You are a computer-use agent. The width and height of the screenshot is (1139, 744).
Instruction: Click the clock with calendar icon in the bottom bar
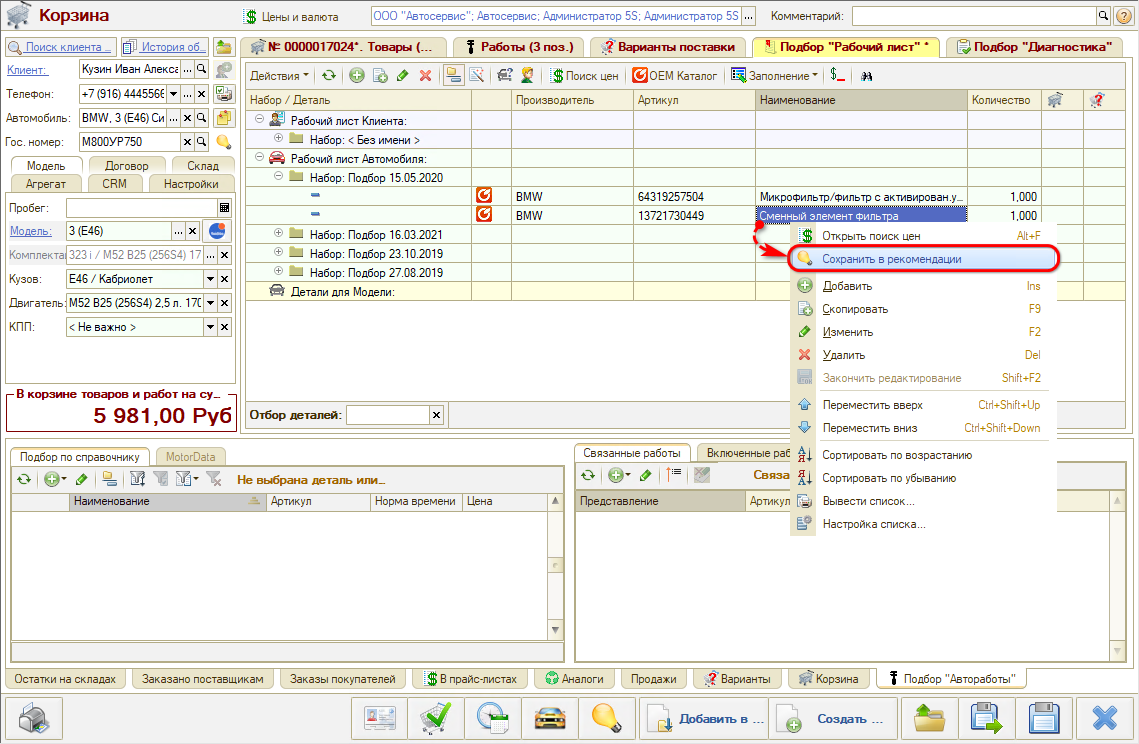coord(493,719)
